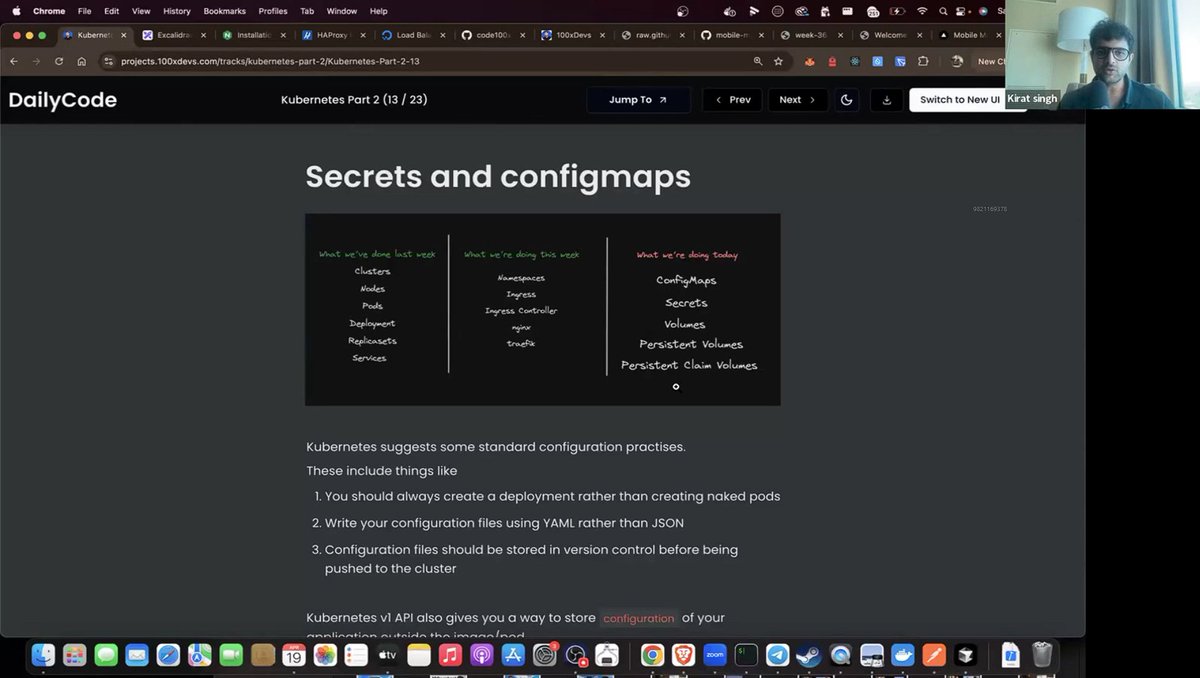Click browser forward arrow
This screenshot has height=678, width=1200.
37,61
